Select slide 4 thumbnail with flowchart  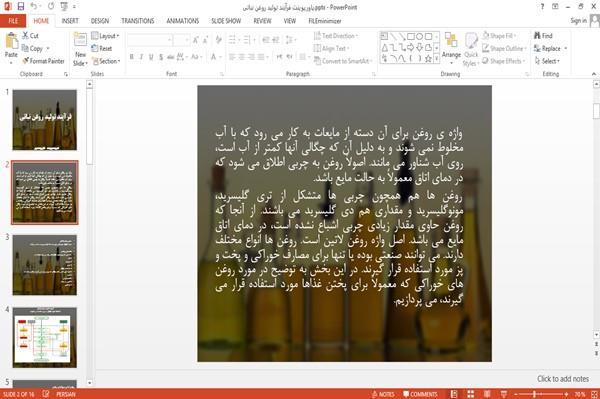pos(45,337)
